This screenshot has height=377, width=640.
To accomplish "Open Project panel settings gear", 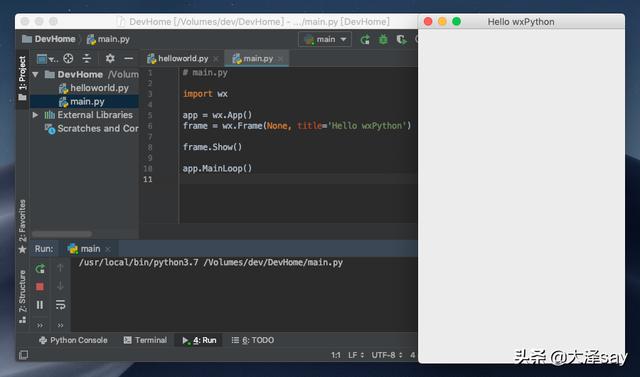I will coord(110,59).
